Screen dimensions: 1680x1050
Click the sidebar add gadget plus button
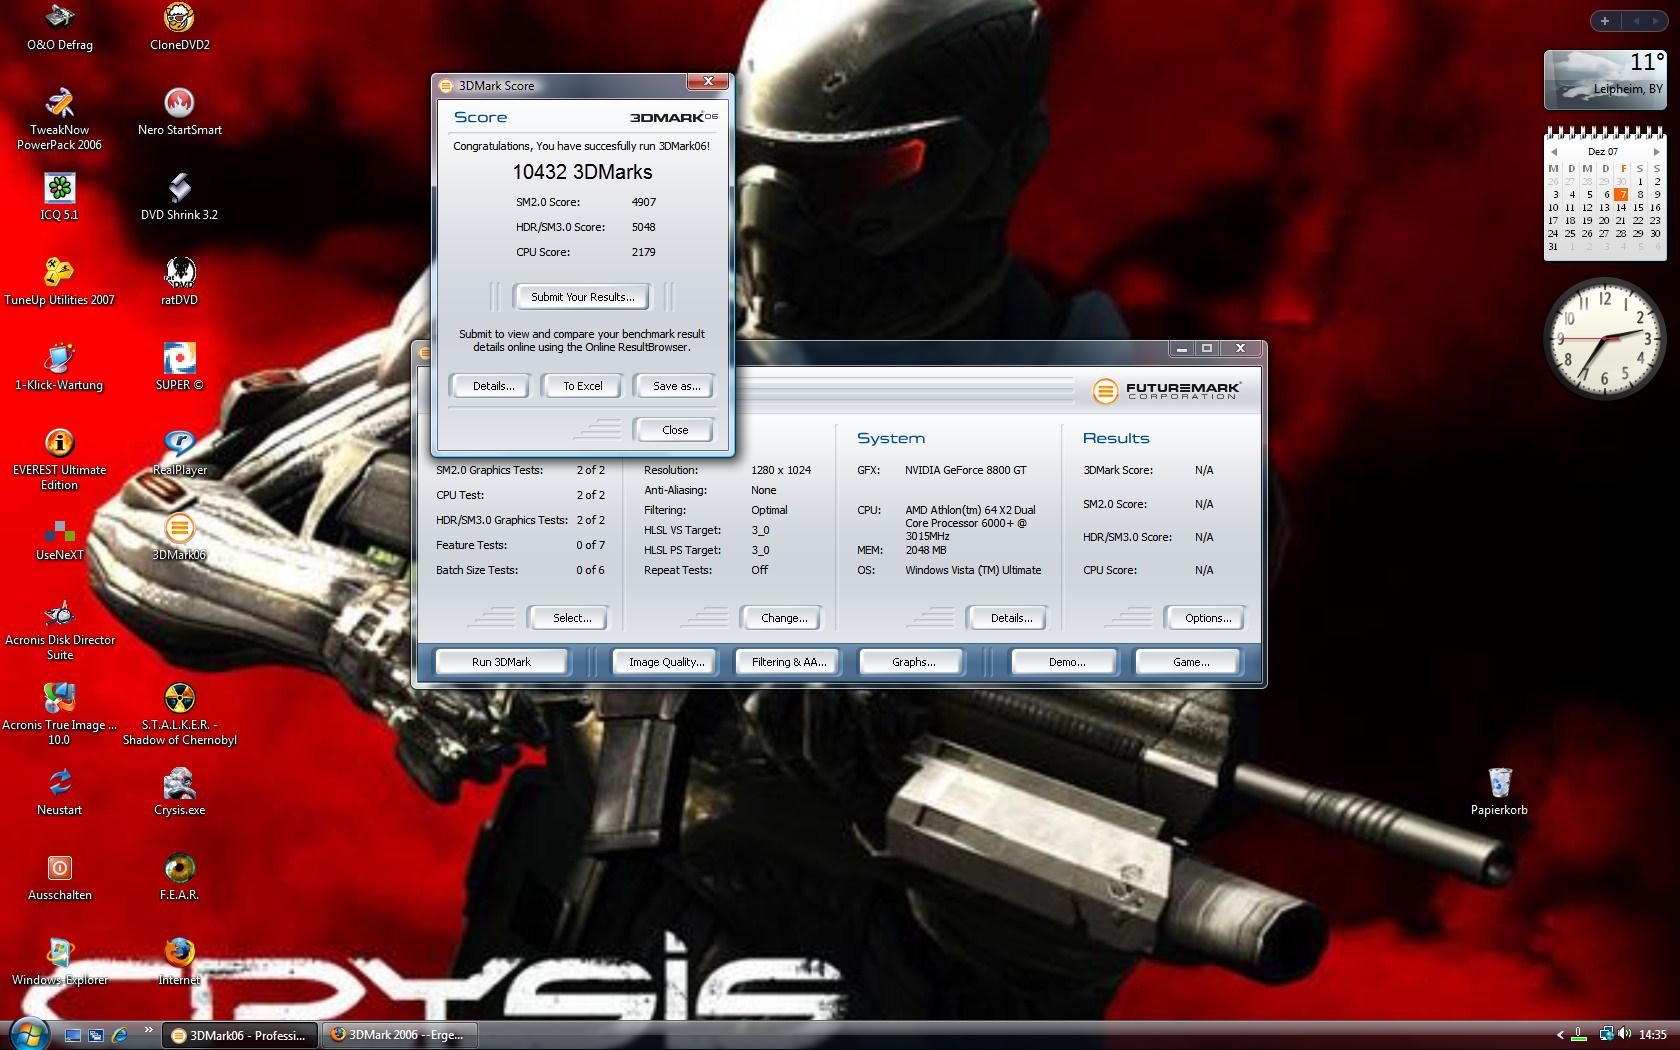(x=1605, y=21)
